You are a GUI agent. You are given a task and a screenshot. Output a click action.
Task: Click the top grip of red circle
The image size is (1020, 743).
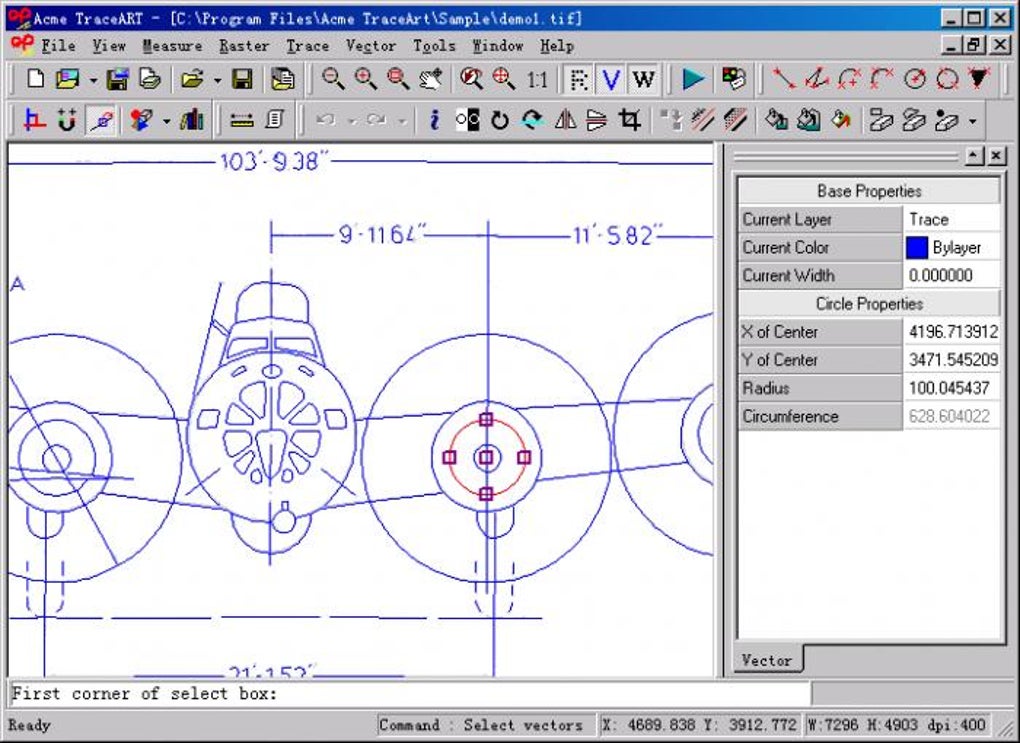[x=486, y=419]
